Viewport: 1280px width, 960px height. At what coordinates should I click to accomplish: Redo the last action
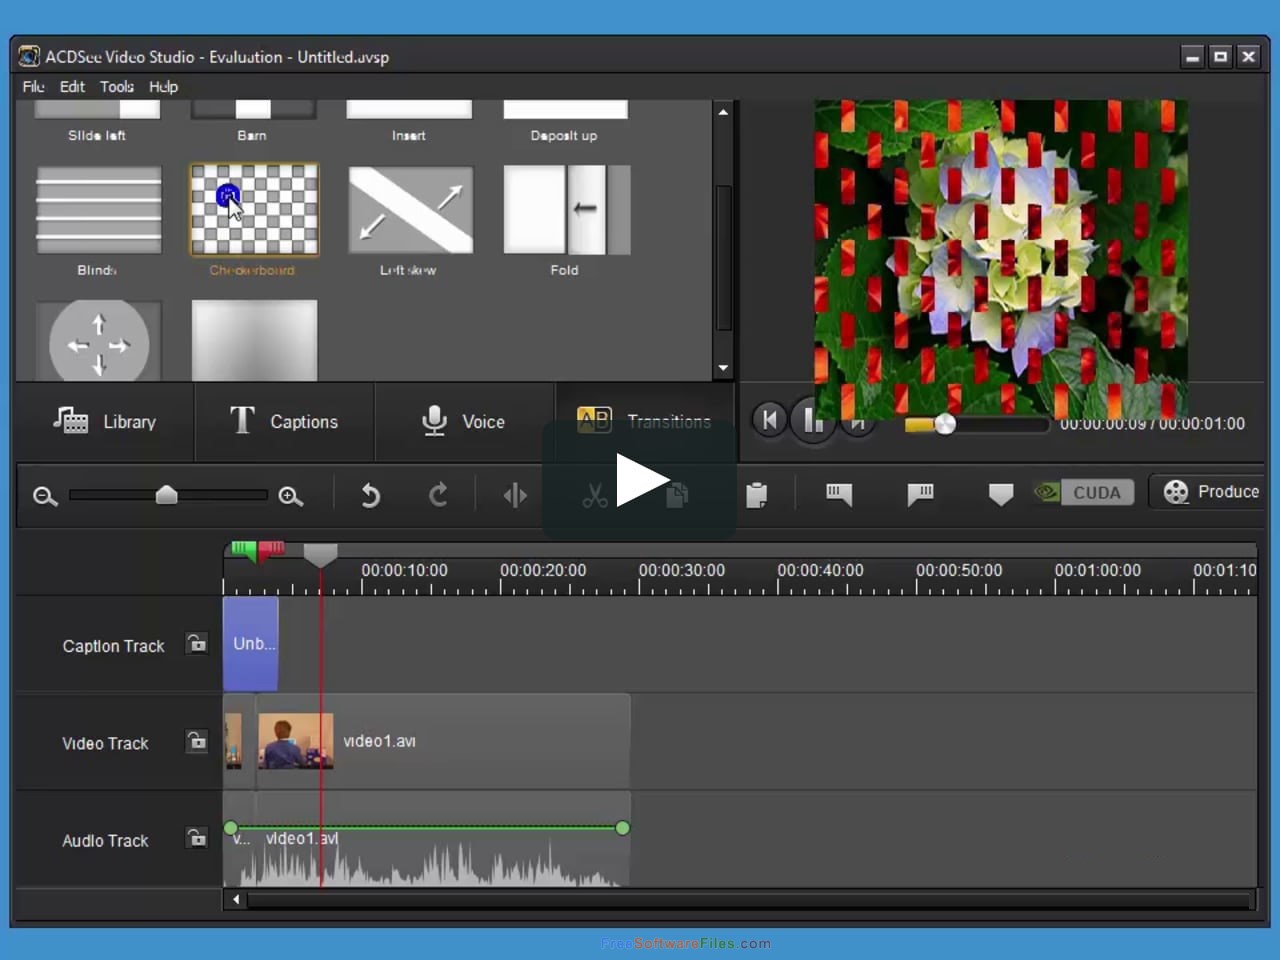tap(438, 495)
